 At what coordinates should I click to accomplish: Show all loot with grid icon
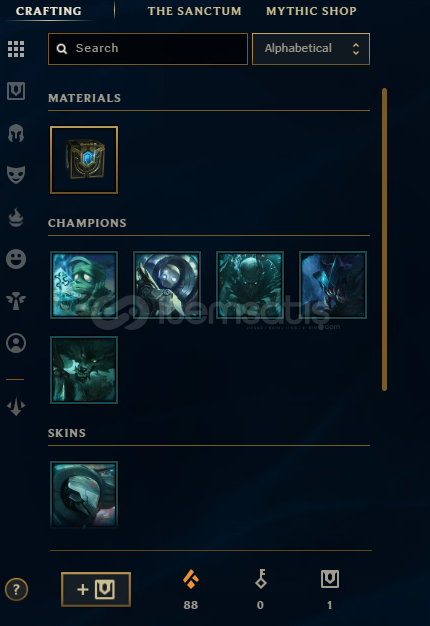pos(16,49)
